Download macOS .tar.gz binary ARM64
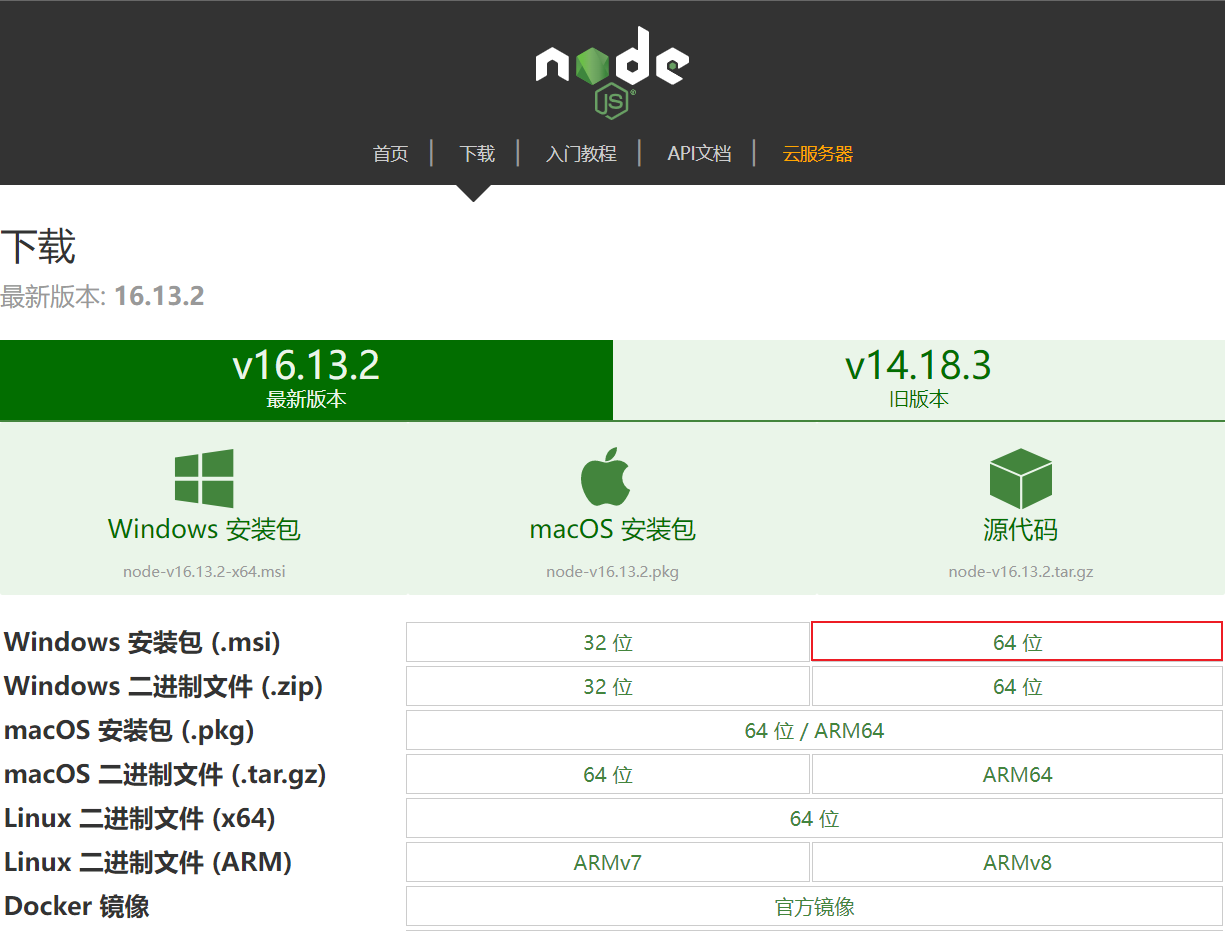 1017,774
